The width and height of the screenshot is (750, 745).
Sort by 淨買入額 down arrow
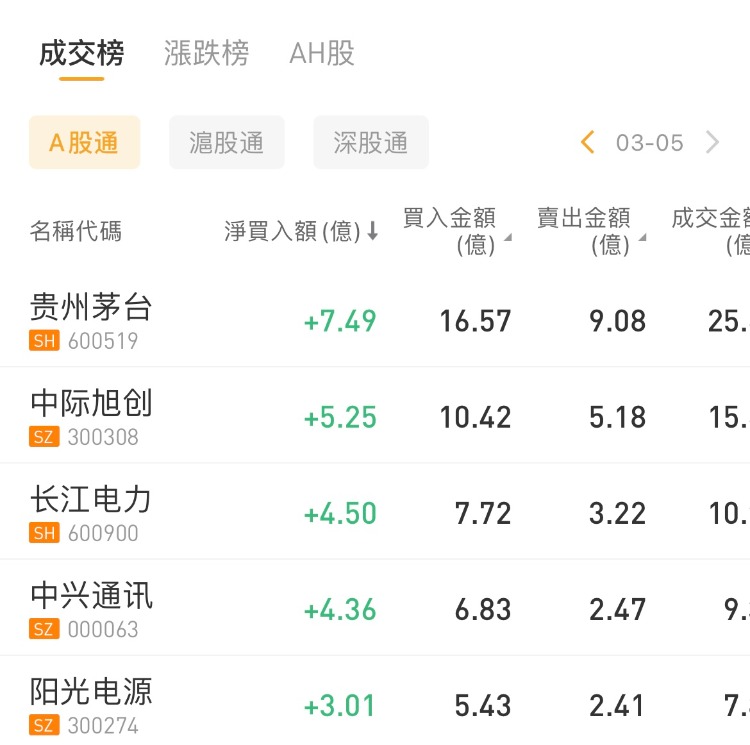[373, 232]
